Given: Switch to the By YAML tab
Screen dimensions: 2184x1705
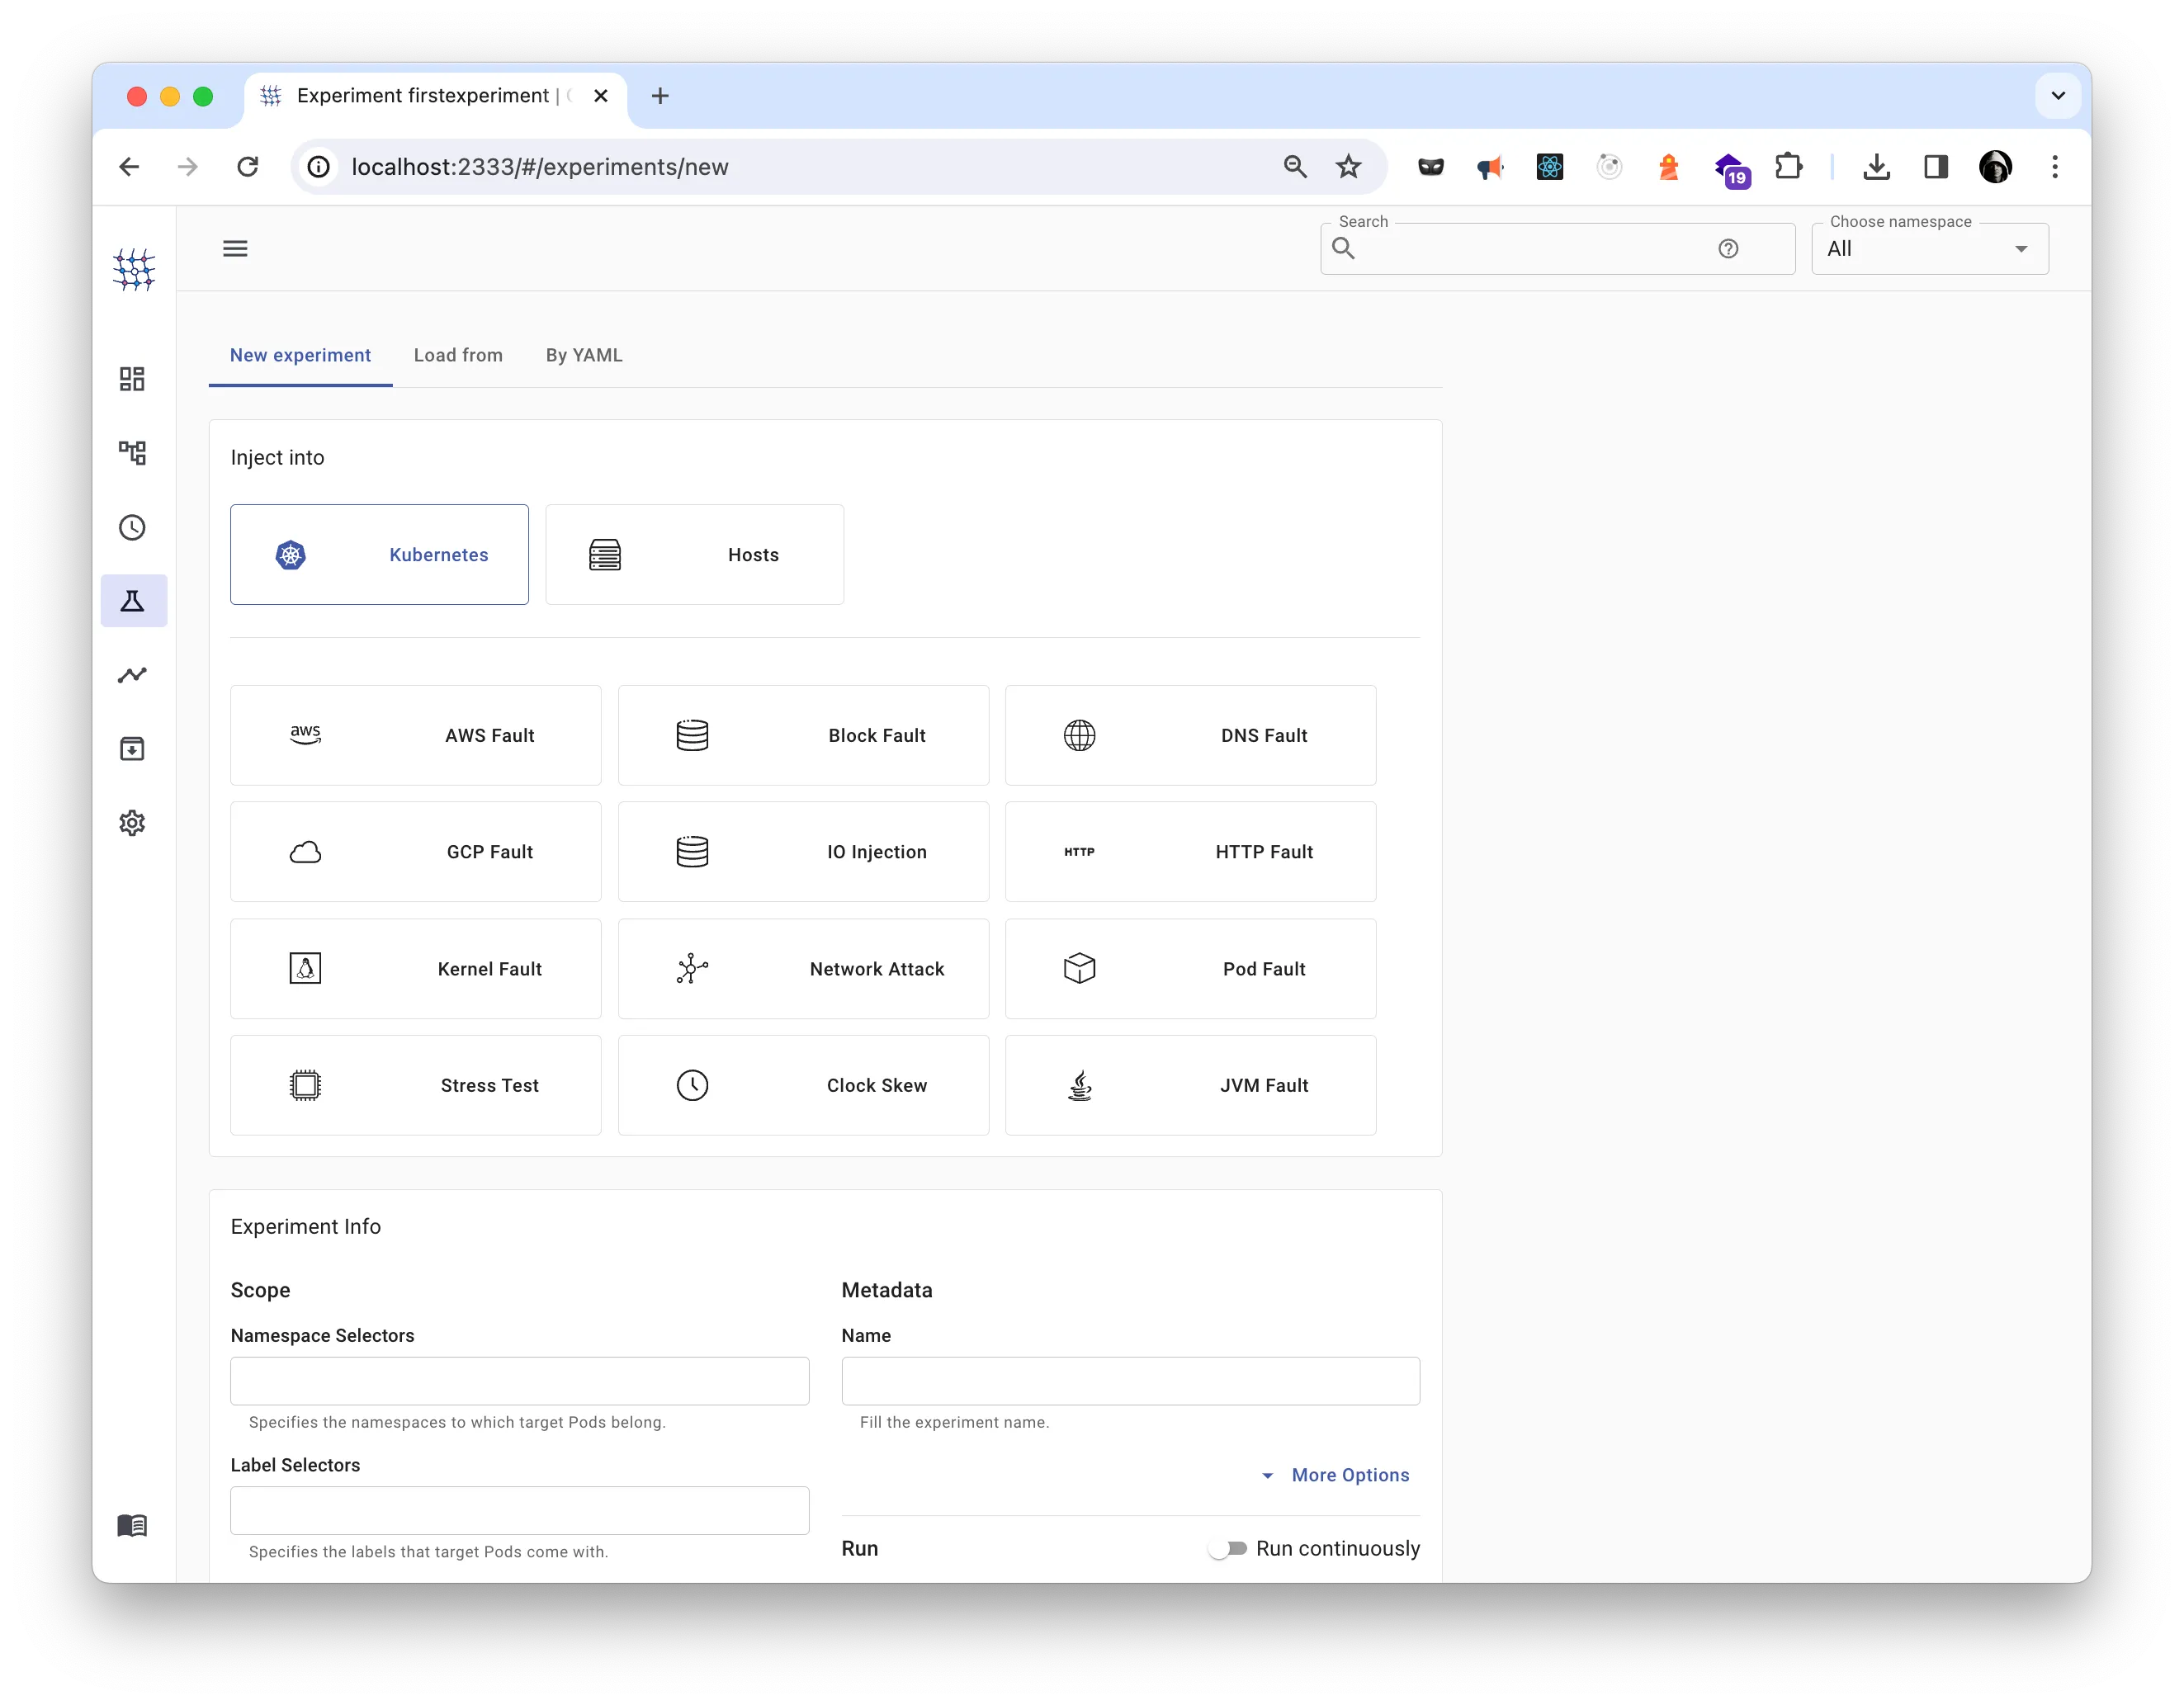Looking at the screenshot, I should tap(585, 355).
